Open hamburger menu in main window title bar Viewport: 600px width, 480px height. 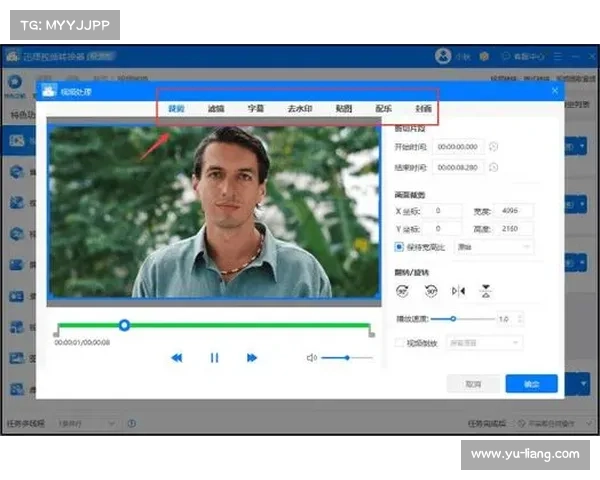pyautogui.click(x=558, y=57)
